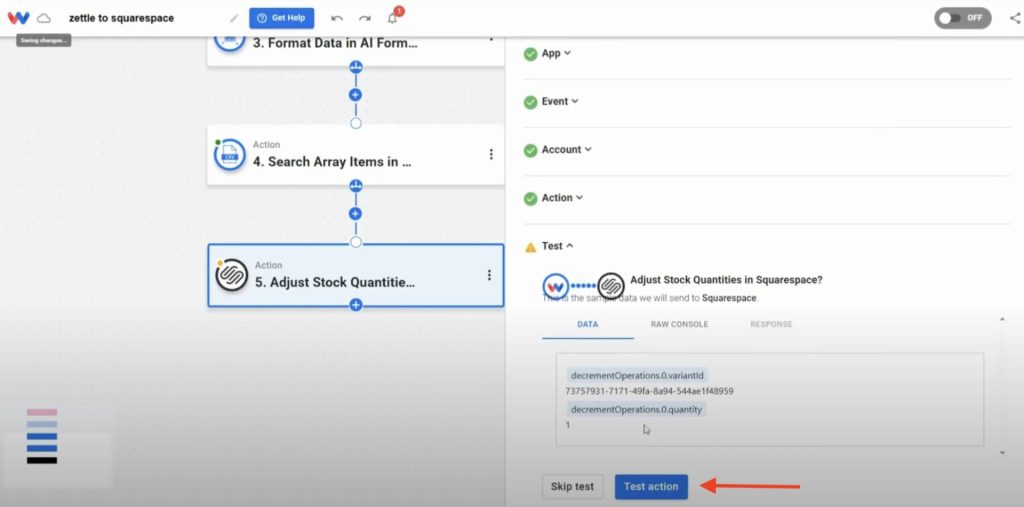The width and height of the screenshot is (1024, 507).
Task: Open the notifications bell
Action: [x=392, y=18]
